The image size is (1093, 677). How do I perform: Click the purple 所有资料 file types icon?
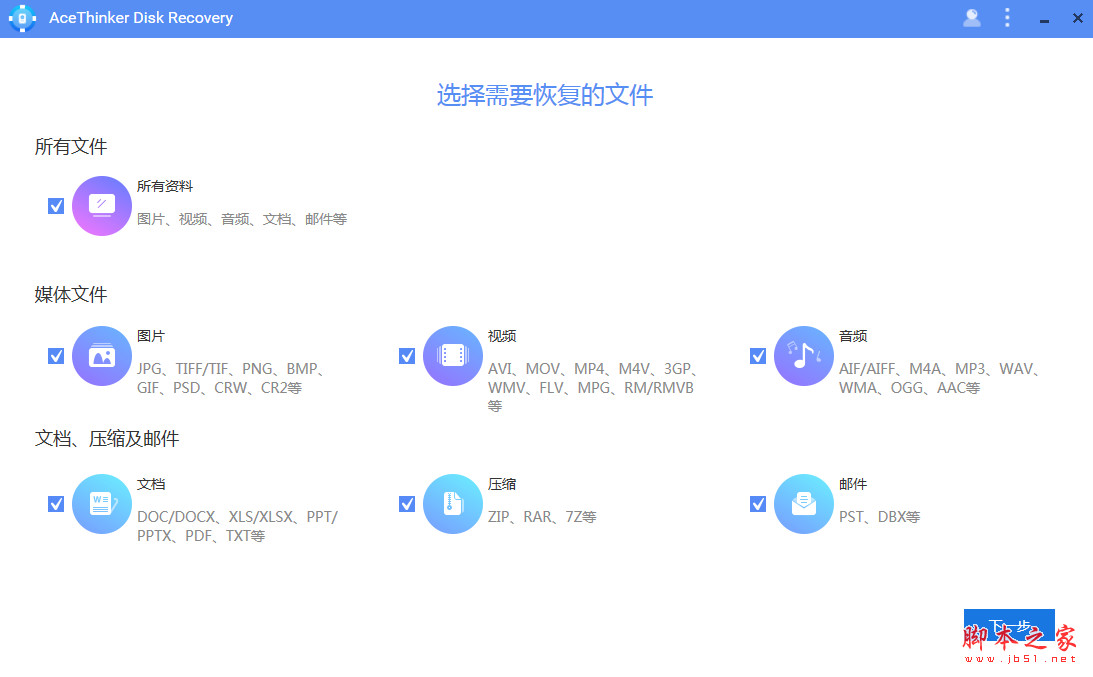101,206
